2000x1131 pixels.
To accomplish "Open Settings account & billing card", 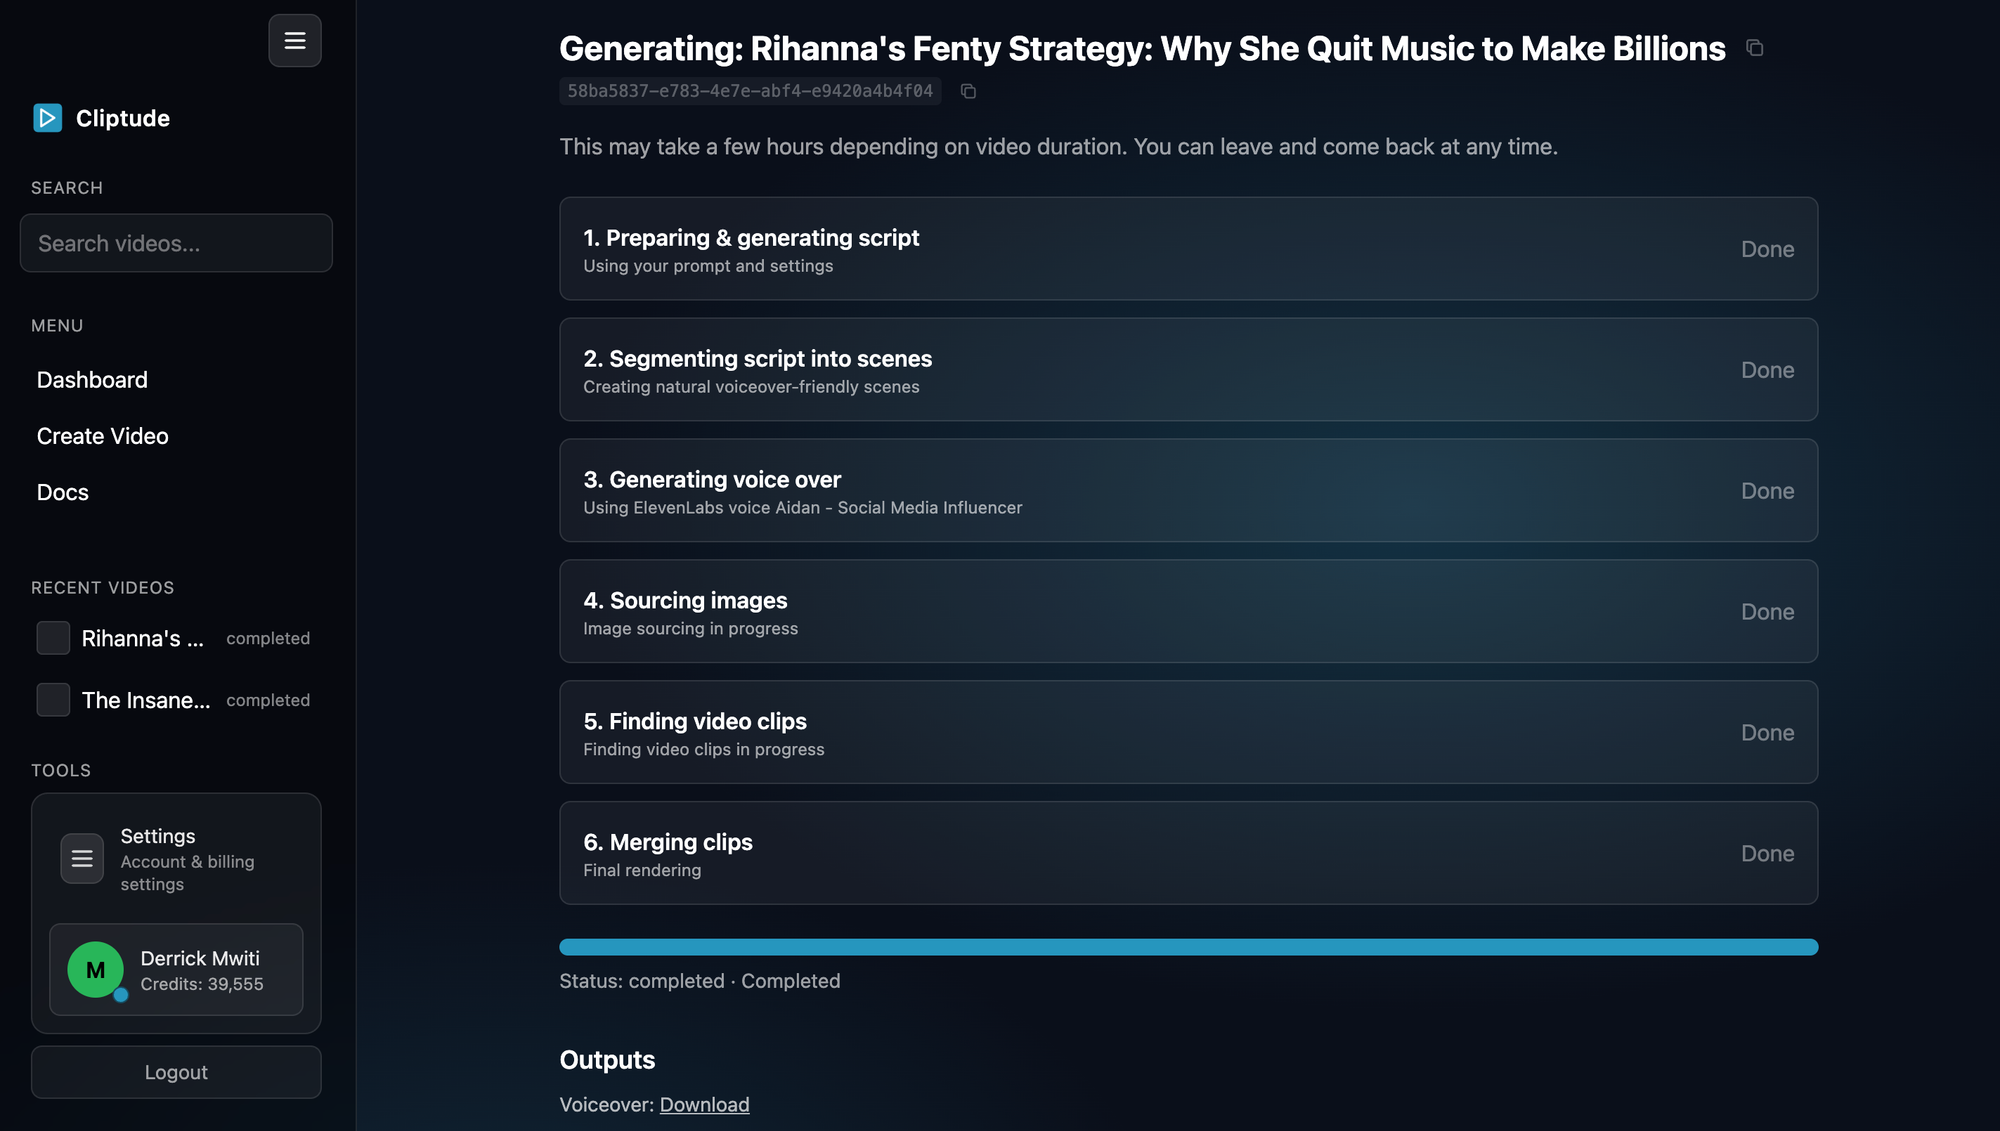I will pyautogui.click(x=188, y=860).
